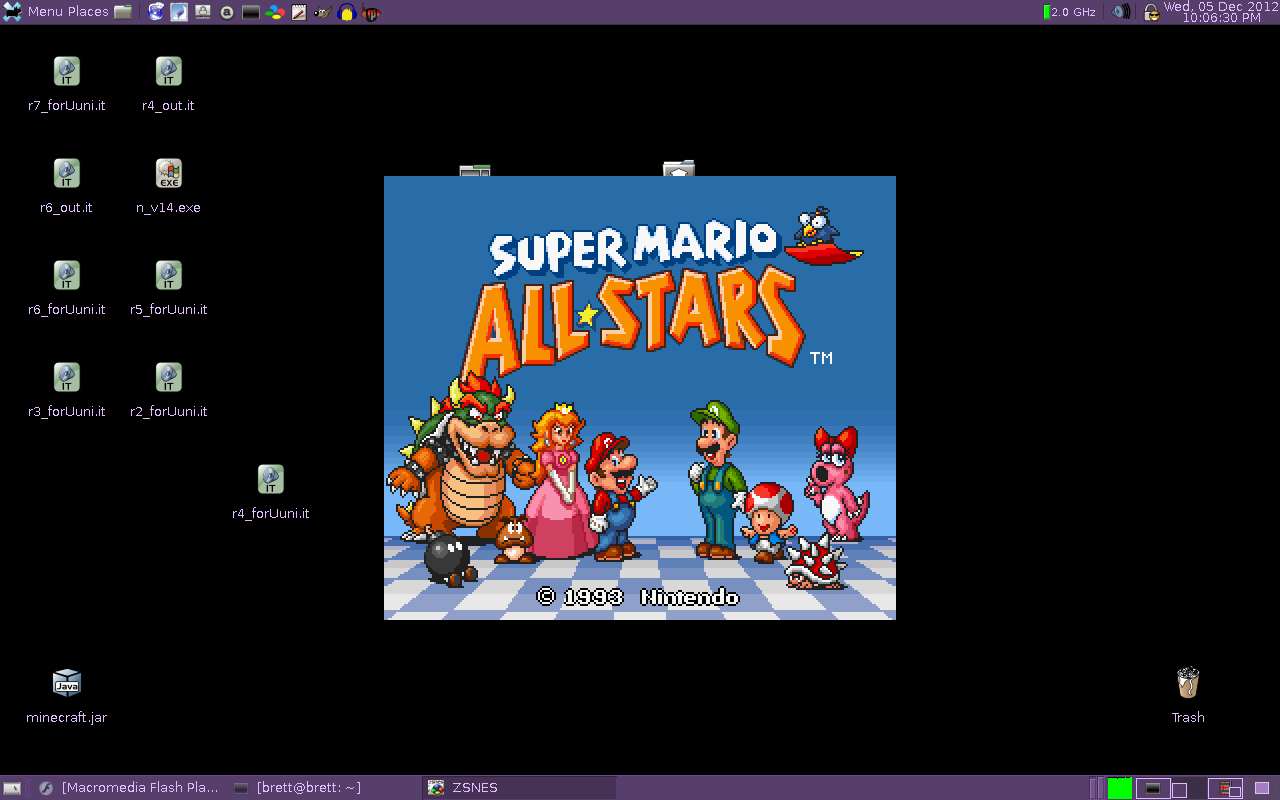Launch ZSNES via colored buttons icon
The image size is (1280, 800).
coord(275,12)
